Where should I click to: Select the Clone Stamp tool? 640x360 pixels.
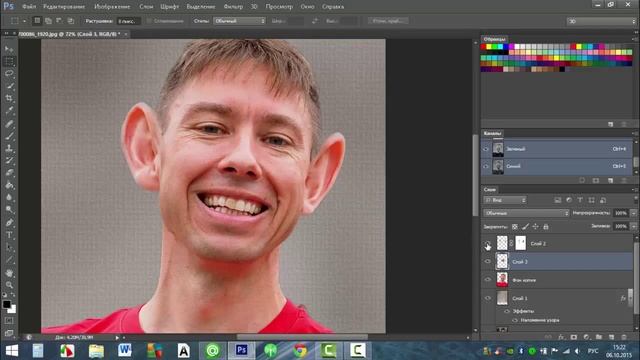9,148
